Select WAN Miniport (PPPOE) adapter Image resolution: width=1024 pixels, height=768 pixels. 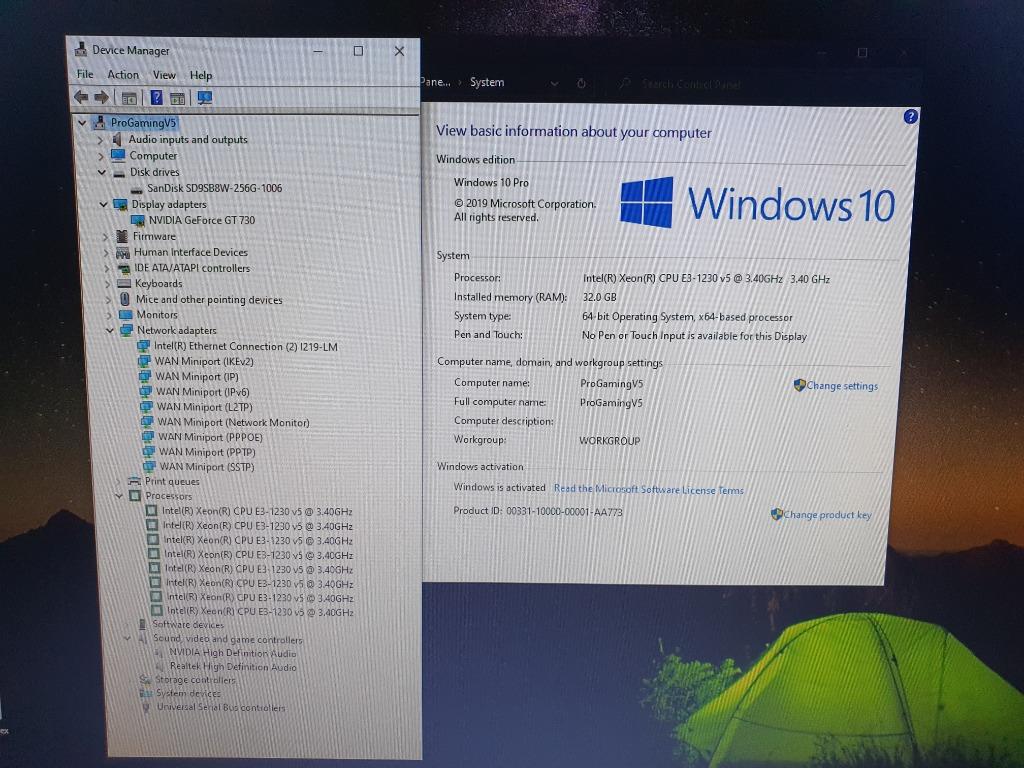[210, 438]
